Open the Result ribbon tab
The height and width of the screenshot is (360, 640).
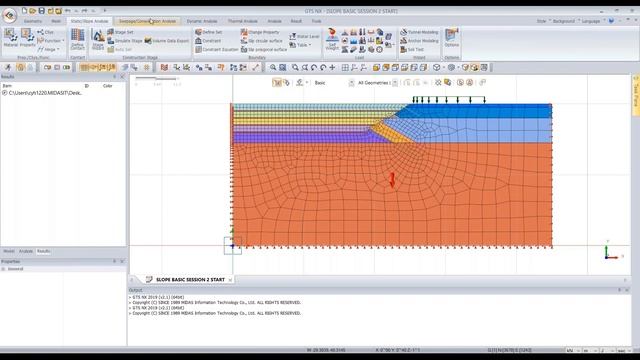(296, 21)
